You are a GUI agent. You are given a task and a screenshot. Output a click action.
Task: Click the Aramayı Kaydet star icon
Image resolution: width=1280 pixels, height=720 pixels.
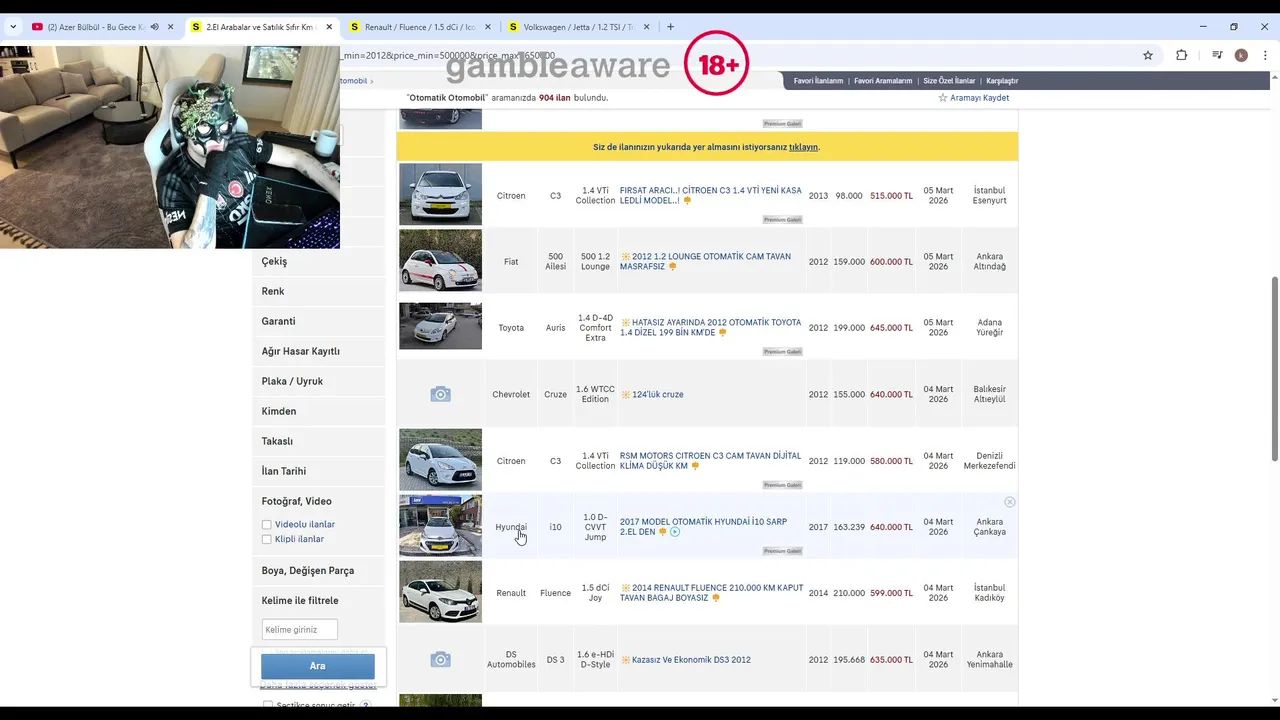click(x=942, y=98)
